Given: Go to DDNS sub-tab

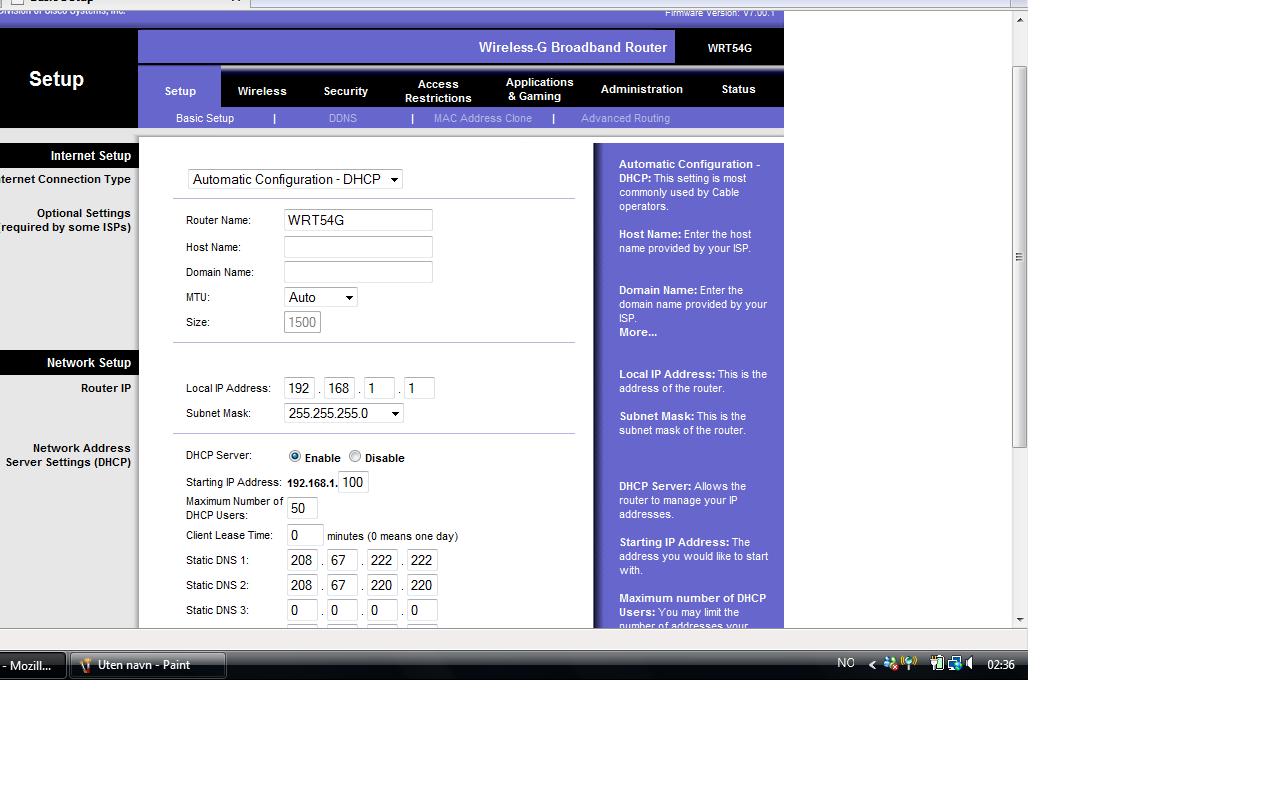Looking at the screenshot, I should (342, 118).
